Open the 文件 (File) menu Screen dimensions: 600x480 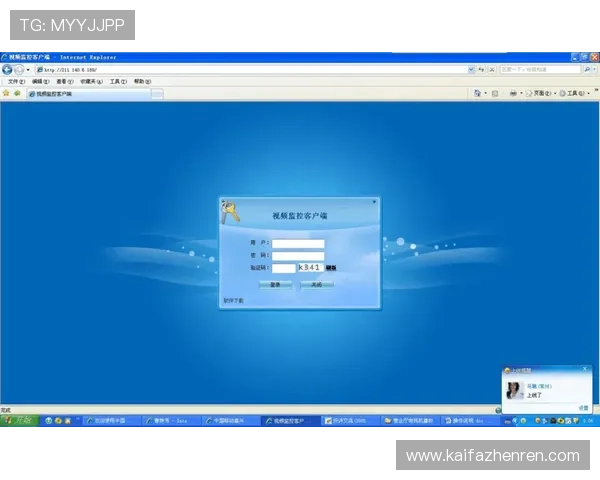coord(16,81)
